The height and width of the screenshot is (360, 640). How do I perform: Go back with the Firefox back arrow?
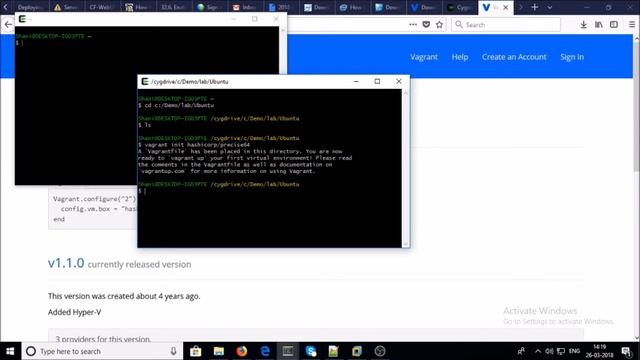tap(8, 24)
